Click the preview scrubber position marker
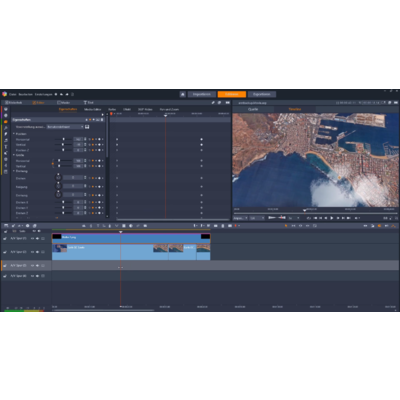 304,210
